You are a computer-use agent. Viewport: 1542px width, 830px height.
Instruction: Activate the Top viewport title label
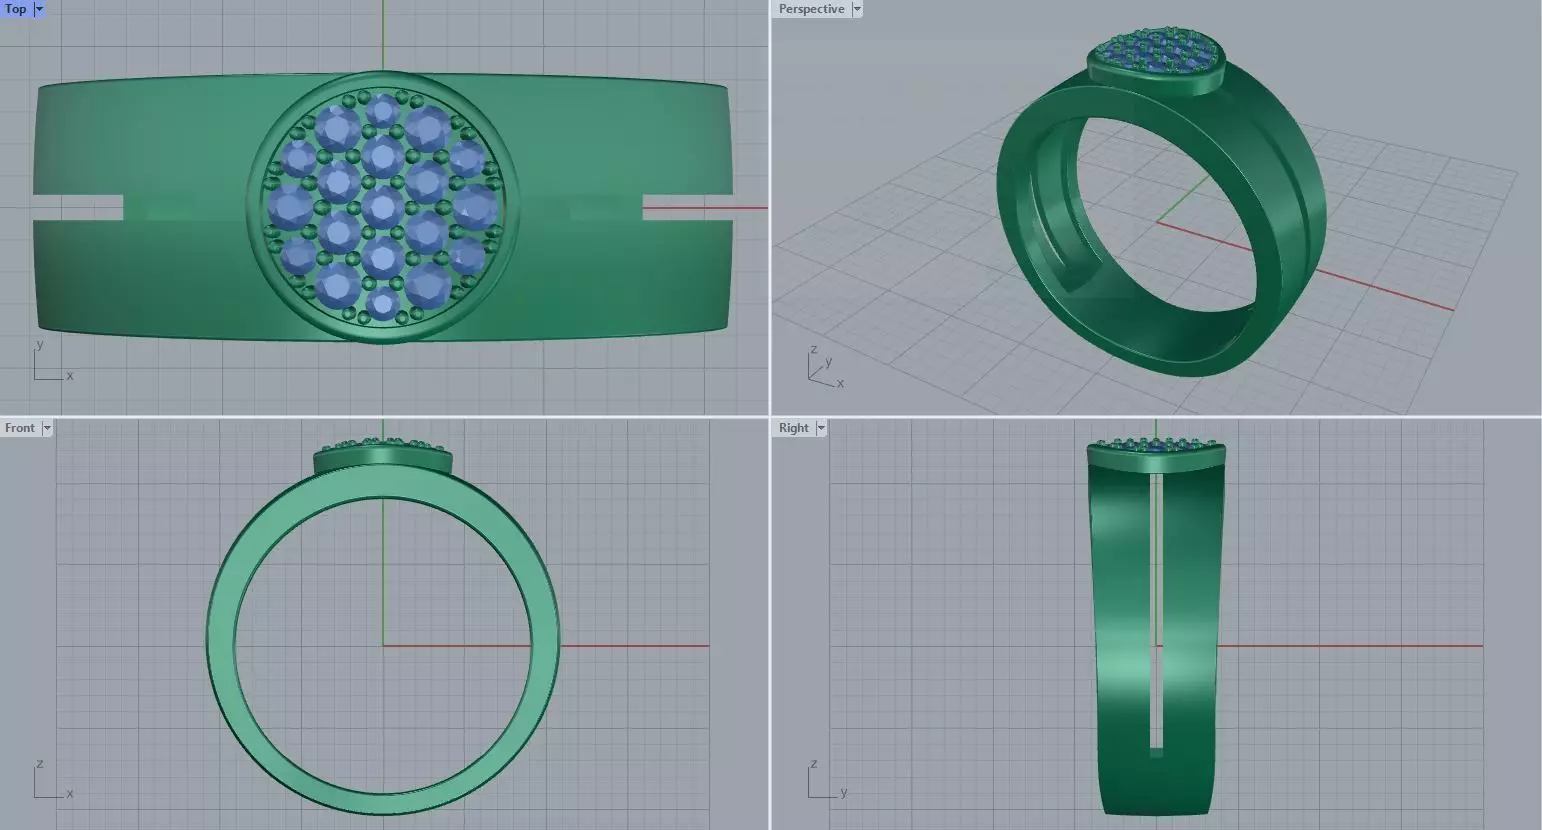point(16,9)
